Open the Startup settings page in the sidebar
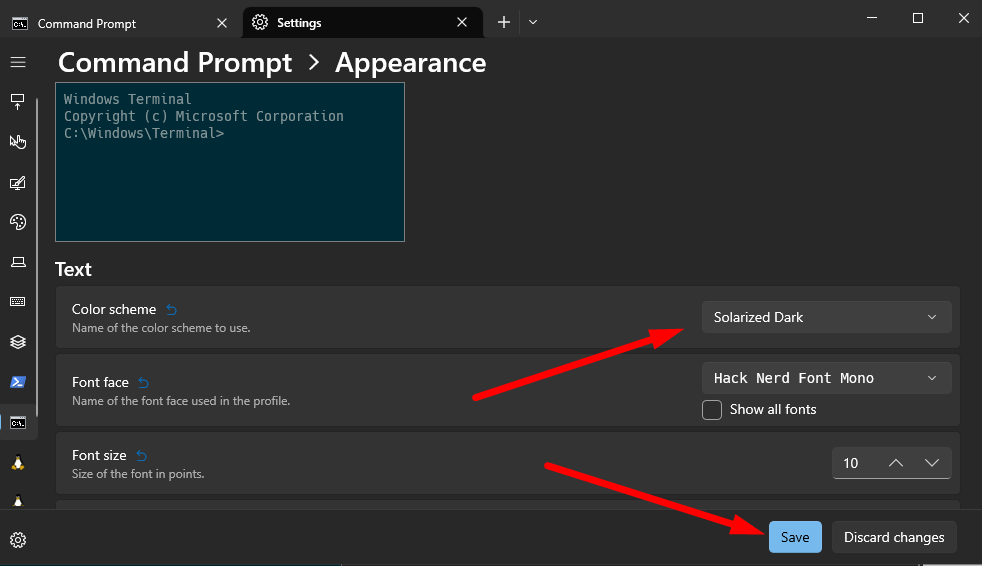Screen dimensions: 982x566 point(18,102)
